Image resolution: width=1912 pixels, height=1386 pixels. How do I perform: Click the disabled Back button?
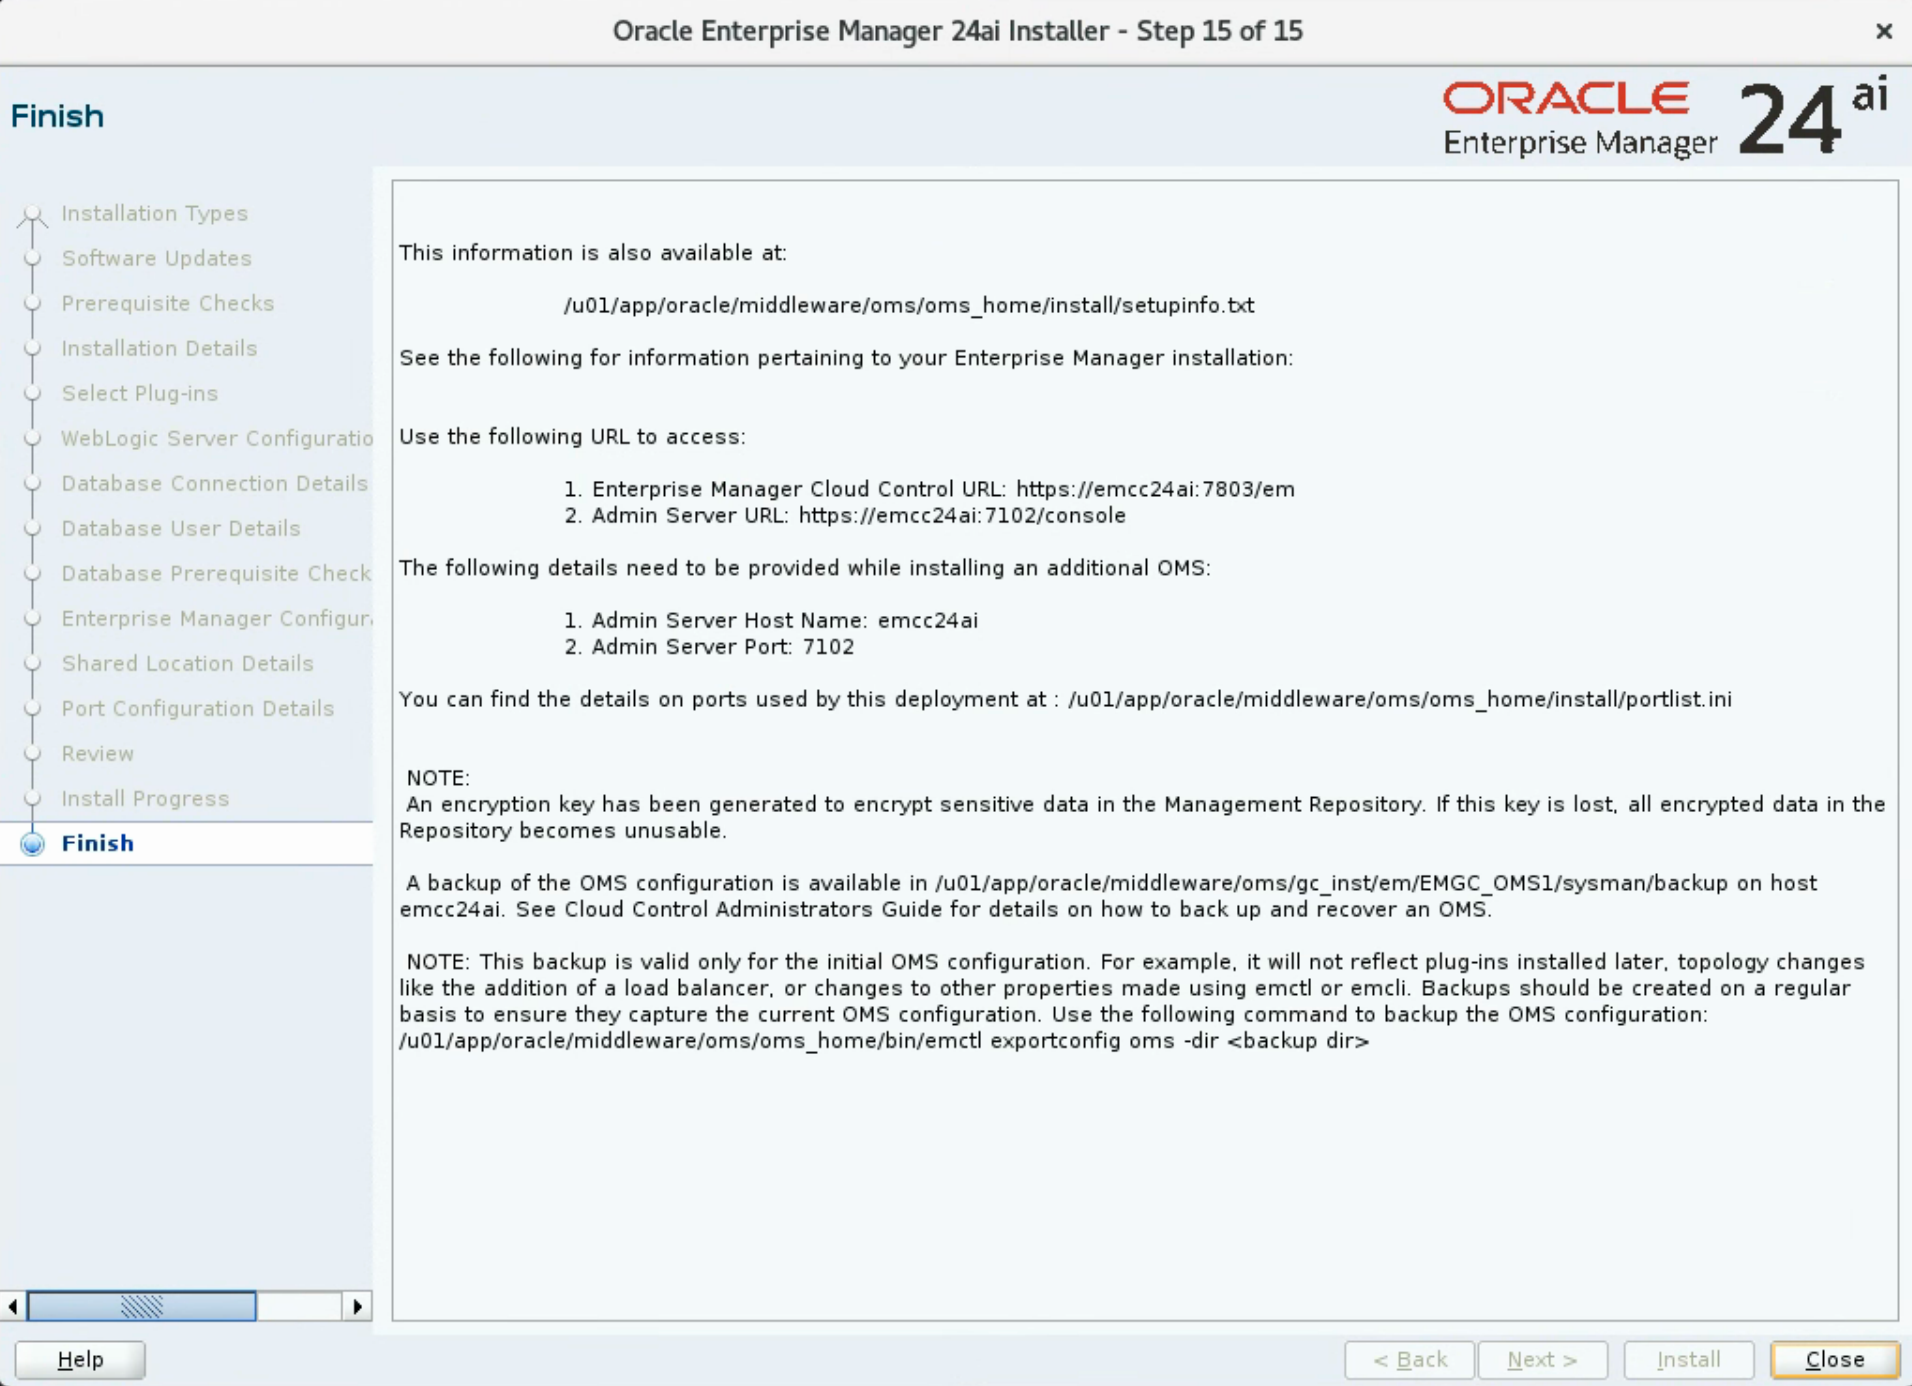pos(1409,1359)
